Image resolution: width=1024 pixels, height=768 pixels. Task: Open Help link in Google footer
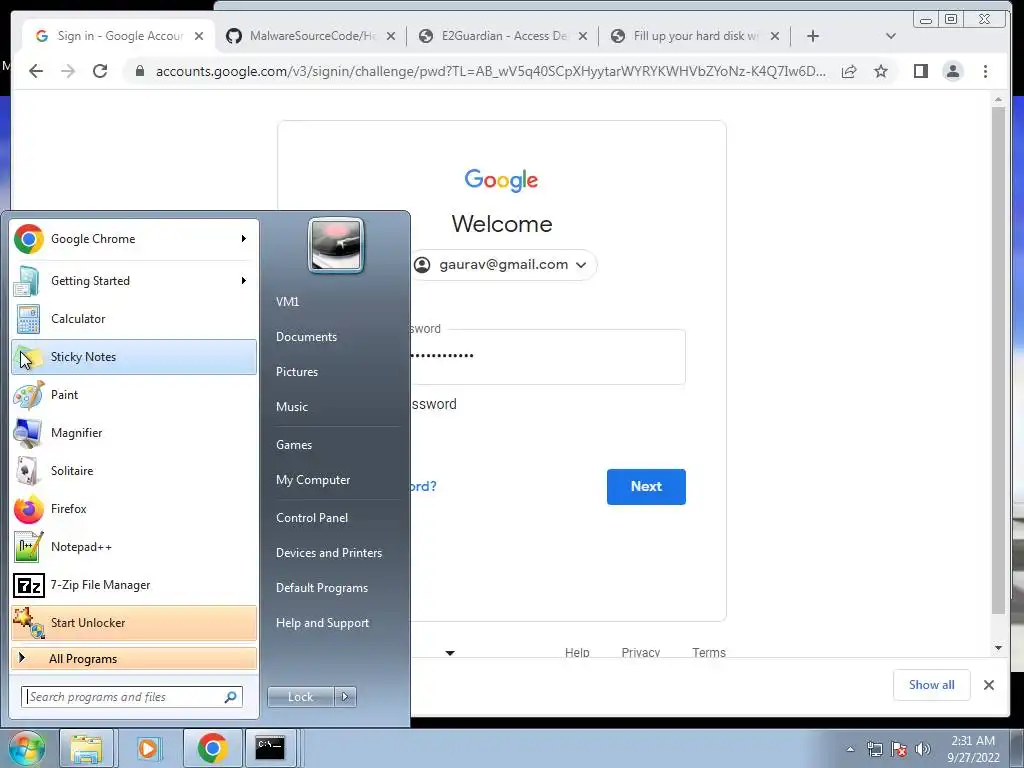[x=577, y=652]
